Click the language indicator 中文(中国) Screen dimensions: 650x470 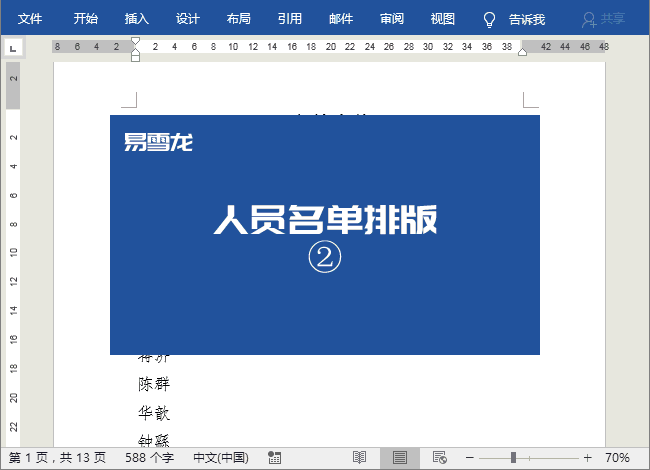point(221,458)
